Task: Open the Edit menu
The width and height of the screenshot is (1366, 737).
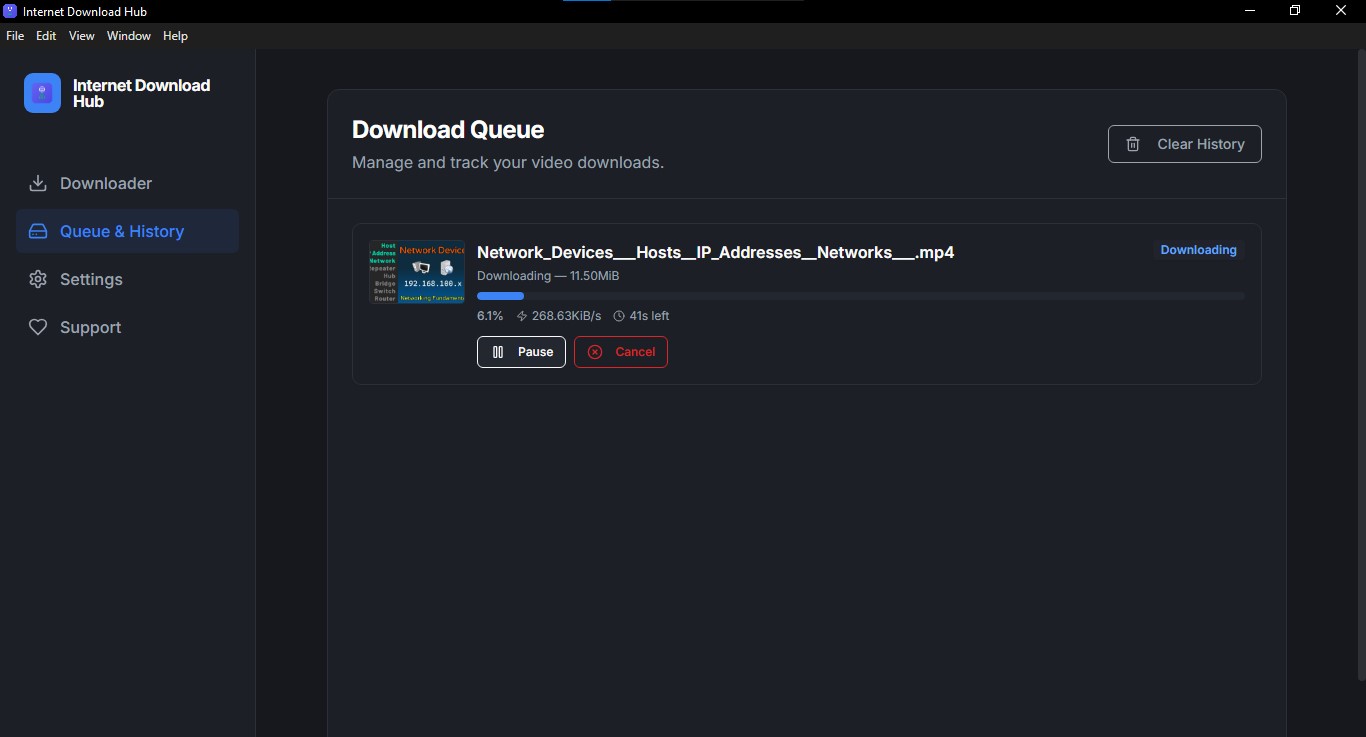Action: pos(45,36)
